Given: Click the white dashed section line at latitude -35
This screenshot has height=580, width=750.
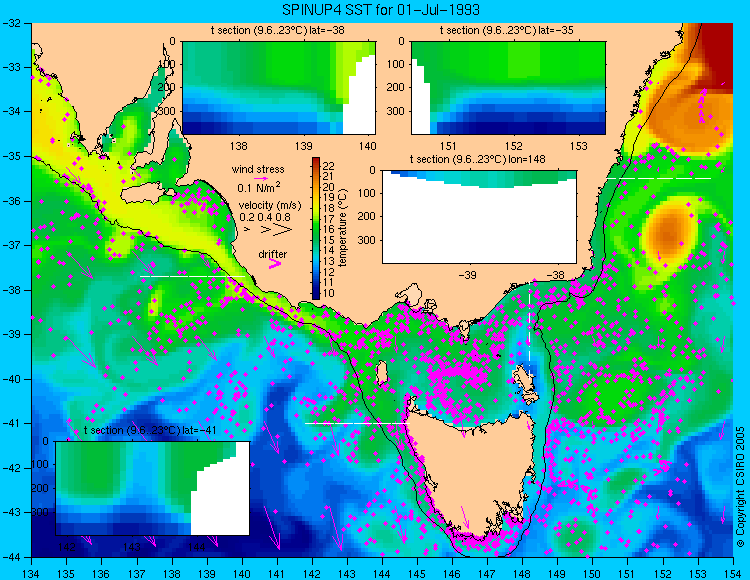Looking at the screenshot, I should (x=659, y=178).
